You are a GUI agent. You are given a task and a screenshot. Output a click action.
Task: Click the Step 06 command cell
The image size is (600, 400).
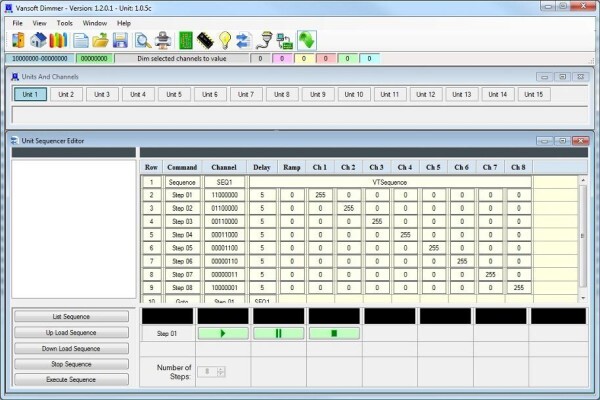pyautogui.click(x=182, y=261)
